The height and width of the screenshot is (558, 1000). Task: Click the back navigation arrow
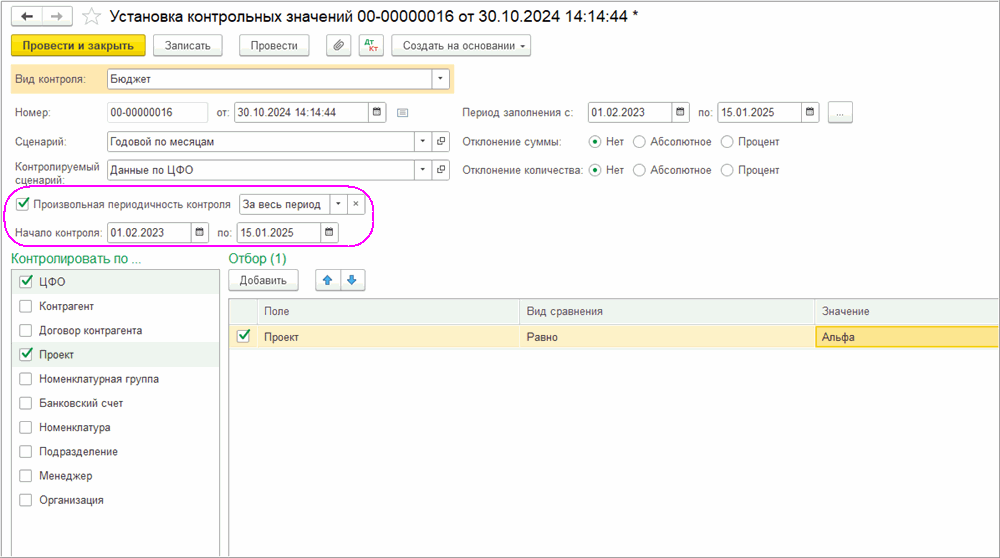pos(27,17)
